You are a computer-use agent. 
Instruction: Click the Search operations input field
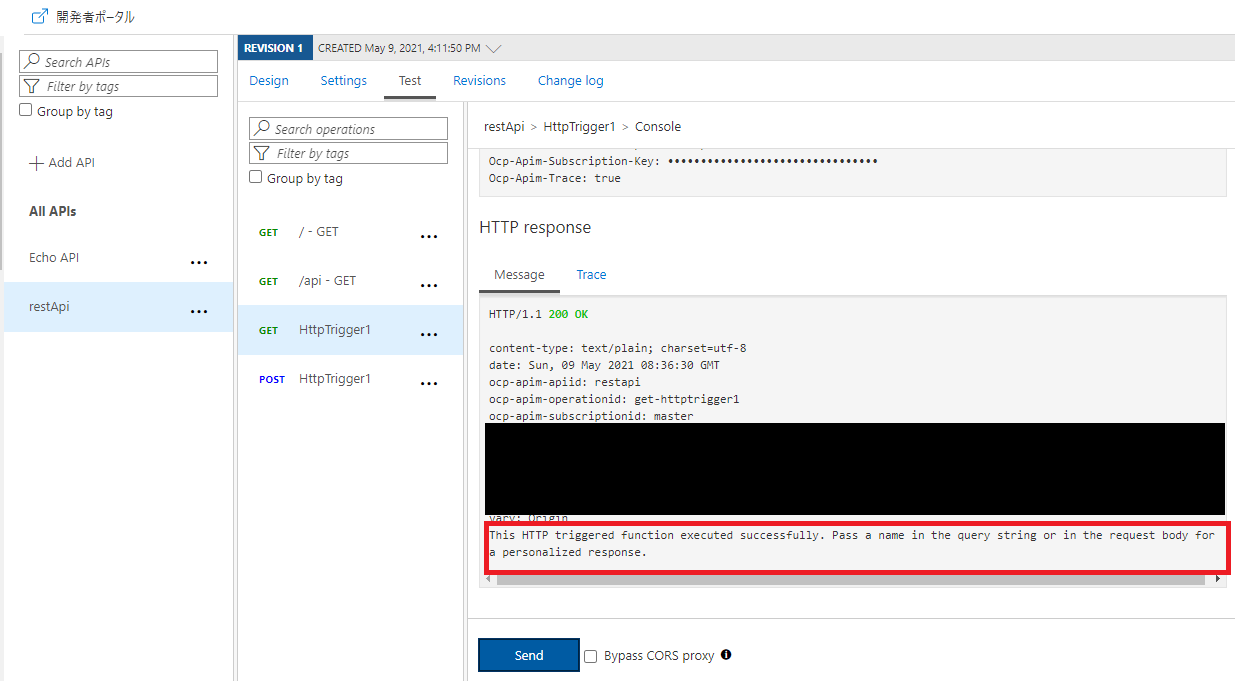[x=349, y=129]
